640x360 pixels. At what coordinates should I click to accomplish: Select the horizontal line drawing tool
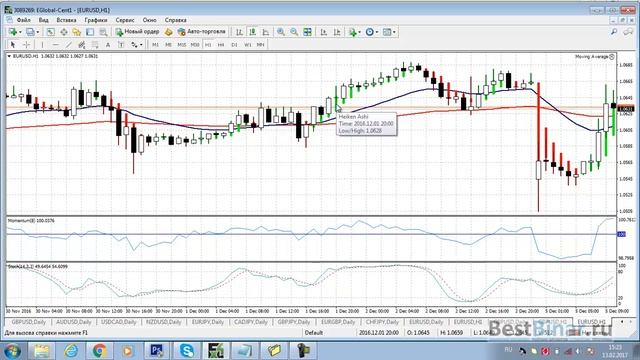[56, 44]
